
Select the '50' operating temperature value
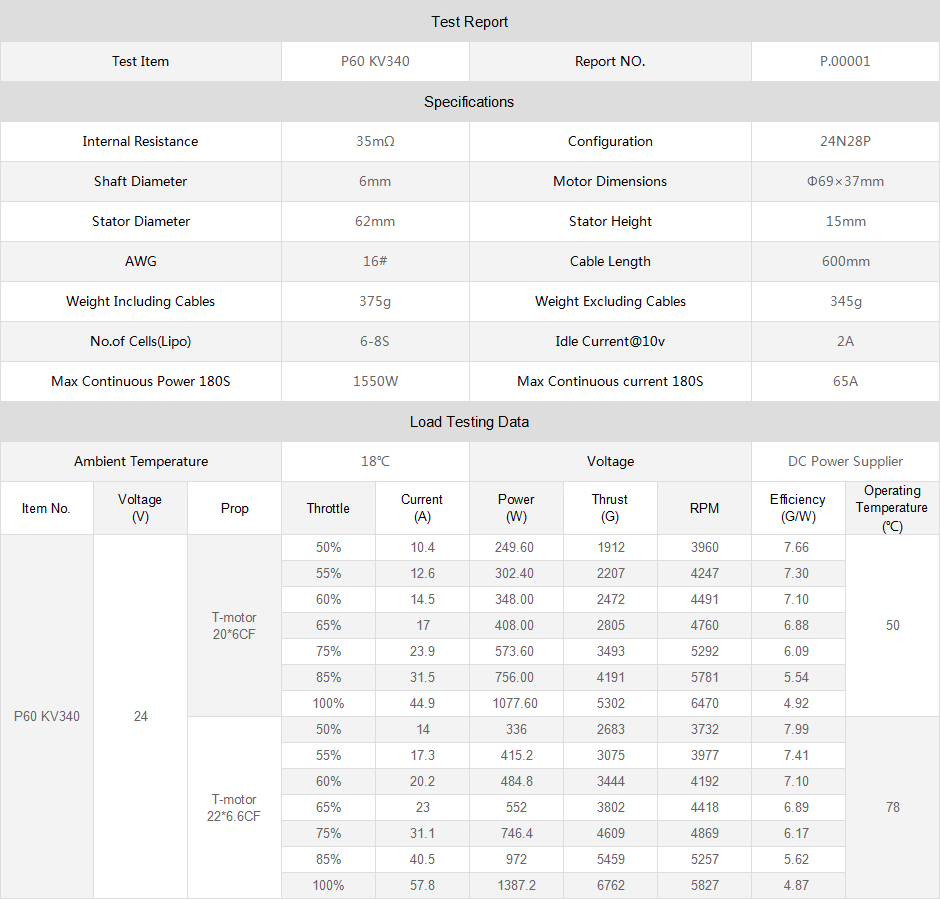893,626
